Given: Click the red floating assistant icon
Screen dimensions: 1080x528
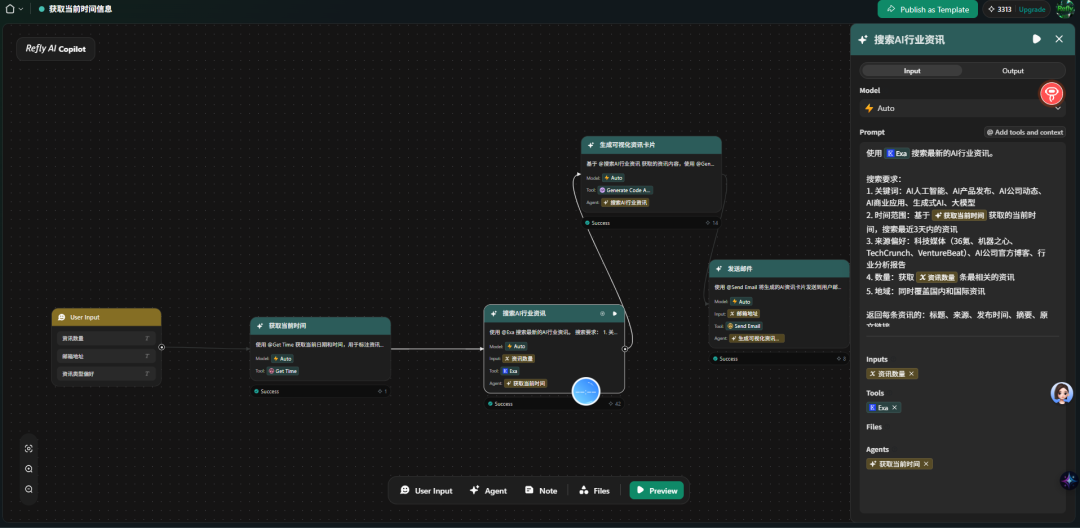Looking at the screenshot, I should 1051,94.
